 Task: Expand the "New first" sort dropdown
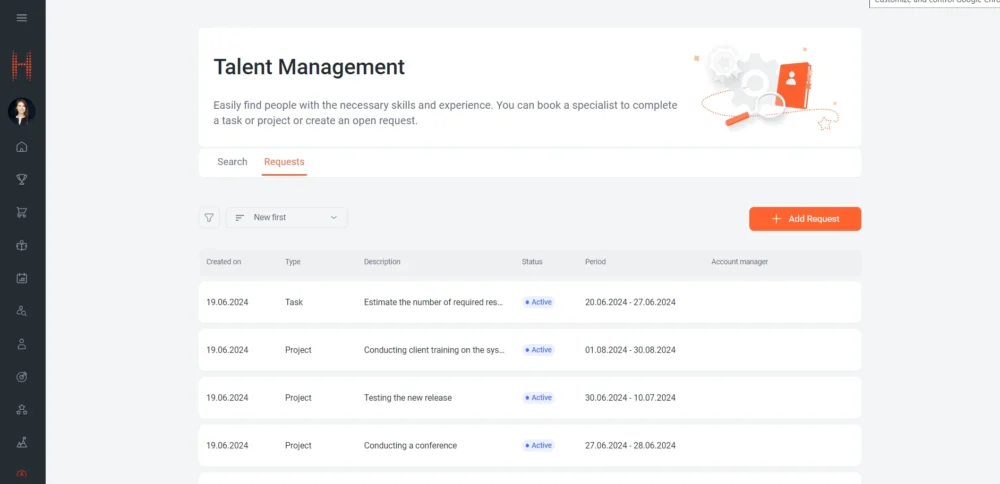tap(287, 217)
